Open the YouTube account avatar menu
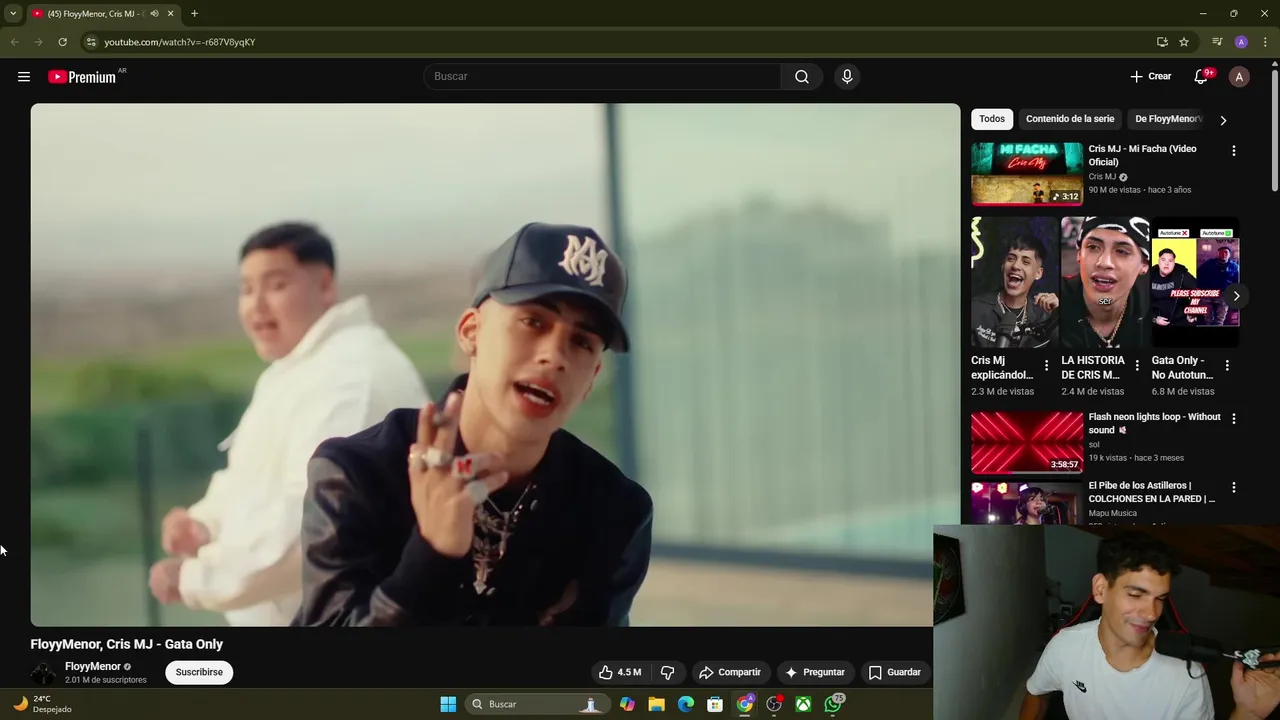 coord(1239,77)
